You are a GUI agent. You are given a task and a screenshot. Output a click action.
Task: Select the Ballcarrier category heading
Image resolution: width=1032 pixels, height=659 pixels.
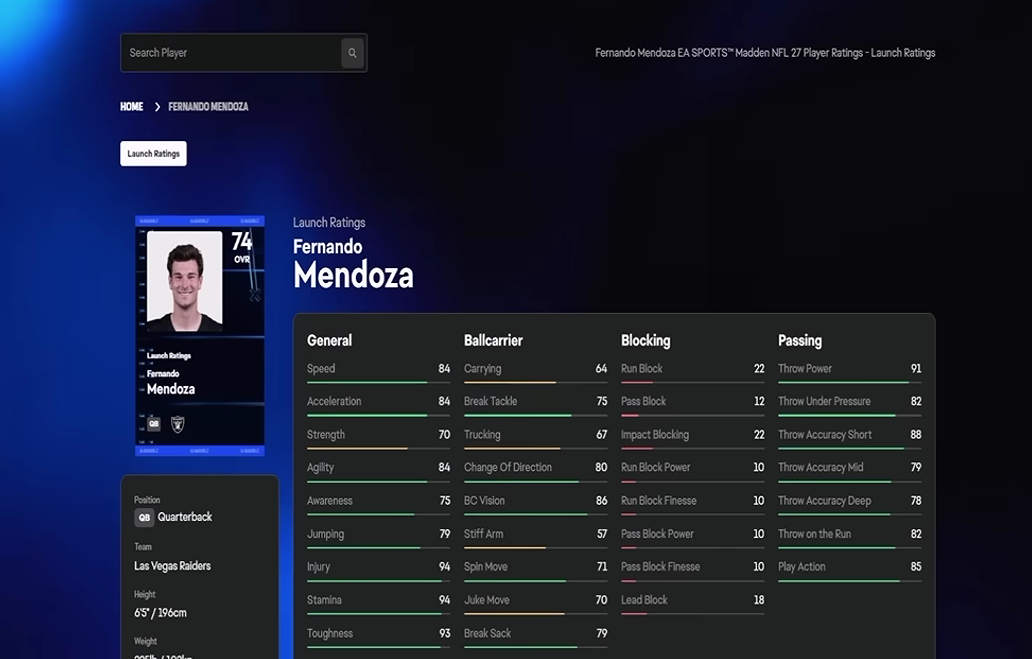click(493, 340)
